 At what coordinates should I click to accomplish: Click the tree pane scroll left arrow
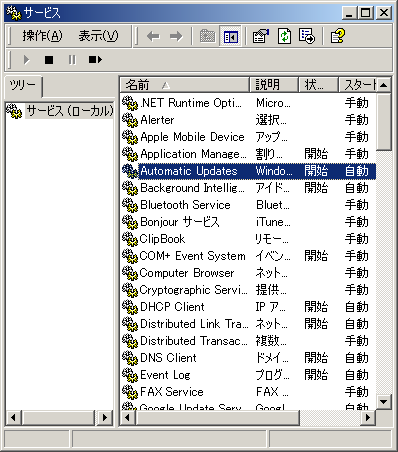click(x=13, y=417)
